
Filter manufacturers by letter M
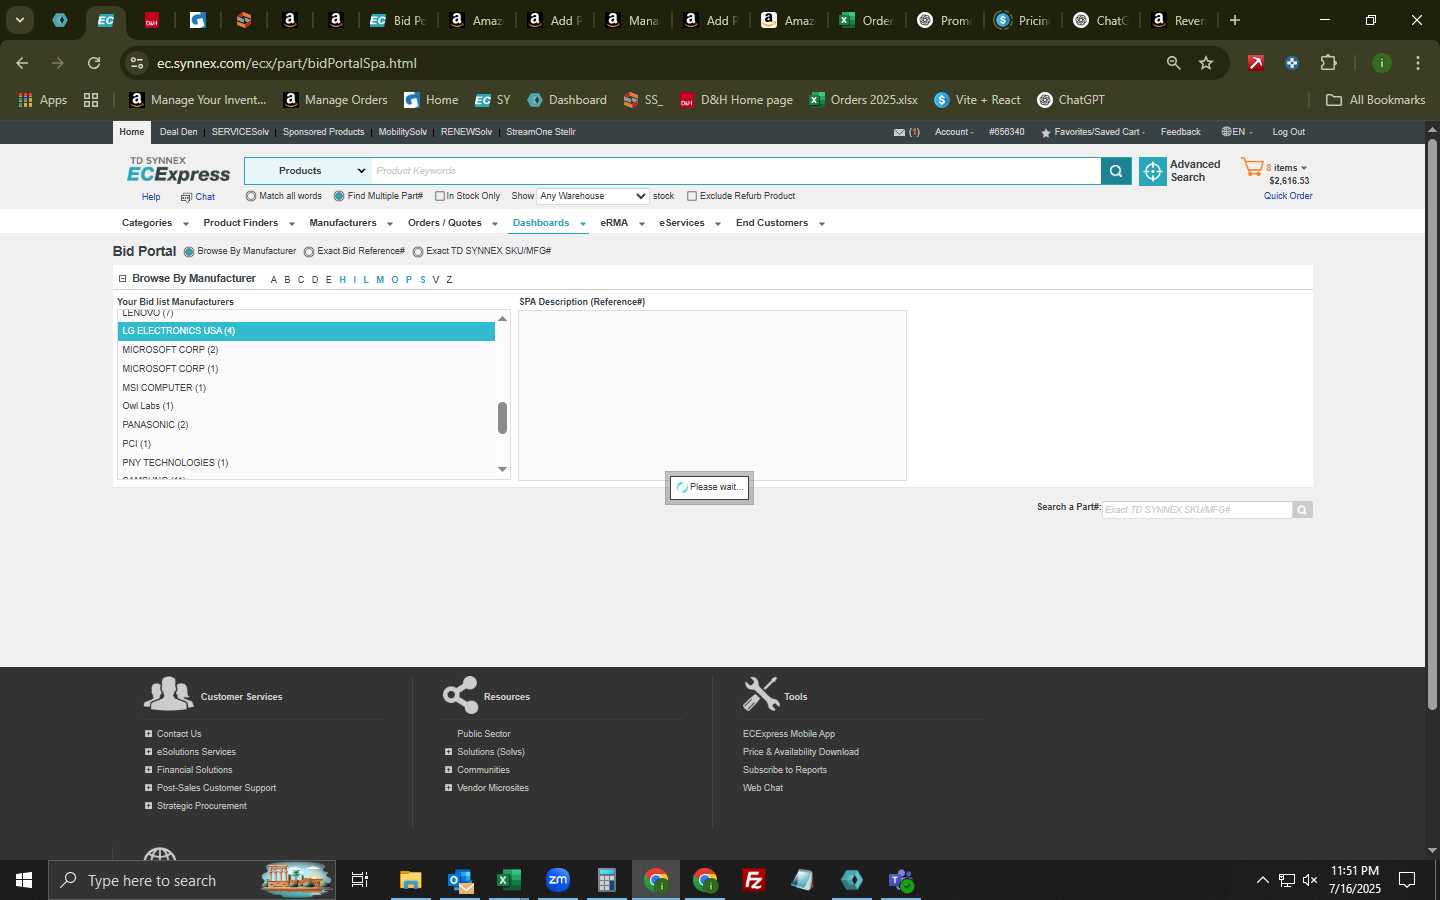(380, 280)
